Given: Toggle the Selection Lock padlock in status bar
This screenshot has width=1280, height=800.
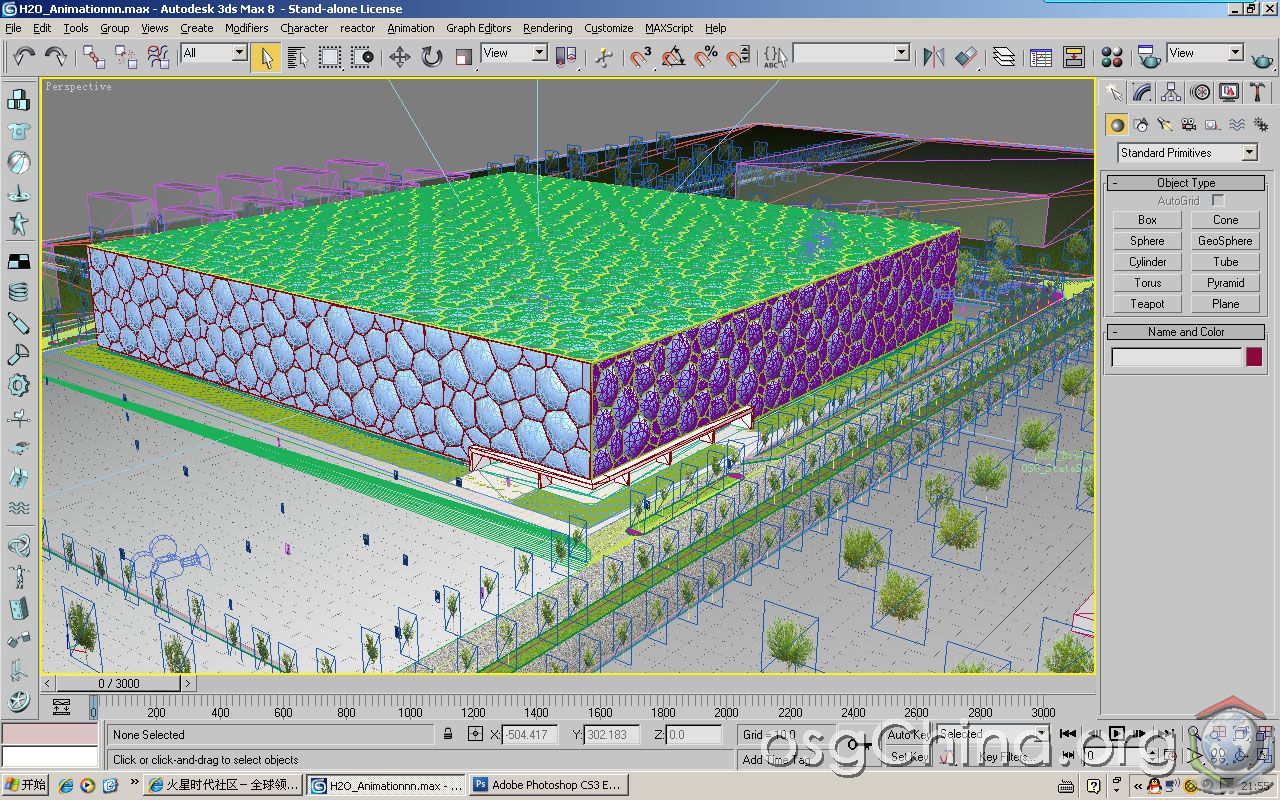Looking at the screenshot, I should 449,734.
